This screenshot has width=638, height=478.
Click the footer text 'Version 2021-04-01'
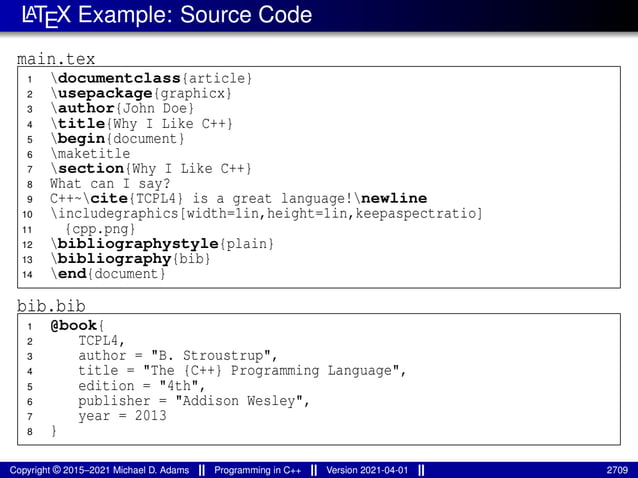[367, 470]
